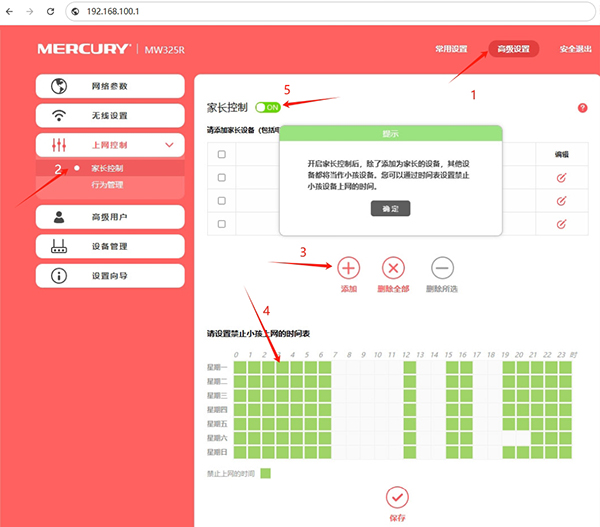Switch to the 常用设置 tab

click(452, 48)
